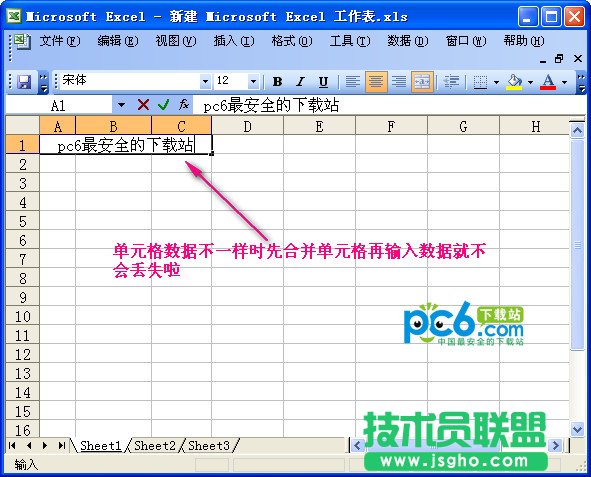This screenshot has width=591, height=477.
Task: Open 窗口(W) menu
Action: [466, 41]
